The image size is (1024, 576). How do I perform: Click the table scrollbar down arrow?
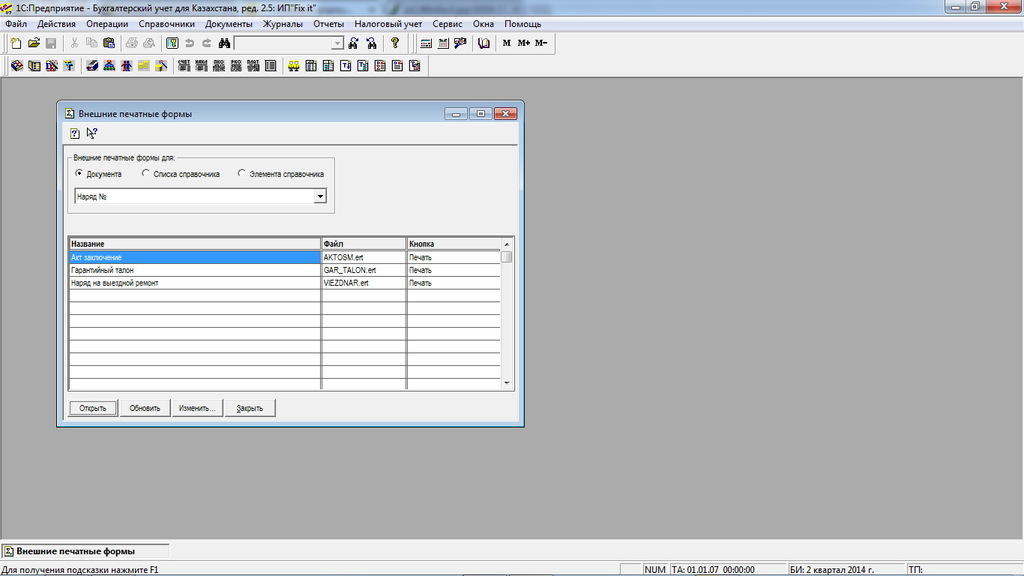coord(507,383)
